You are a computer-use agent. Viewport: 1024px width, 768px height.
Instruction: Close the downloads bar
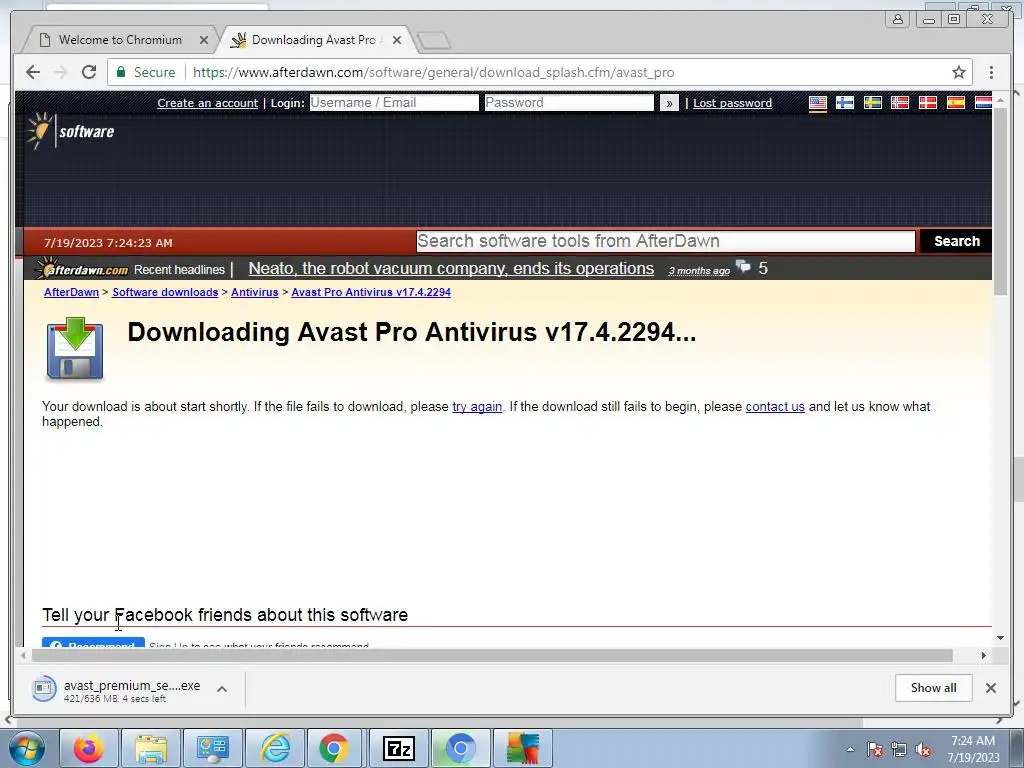[991, 688]
